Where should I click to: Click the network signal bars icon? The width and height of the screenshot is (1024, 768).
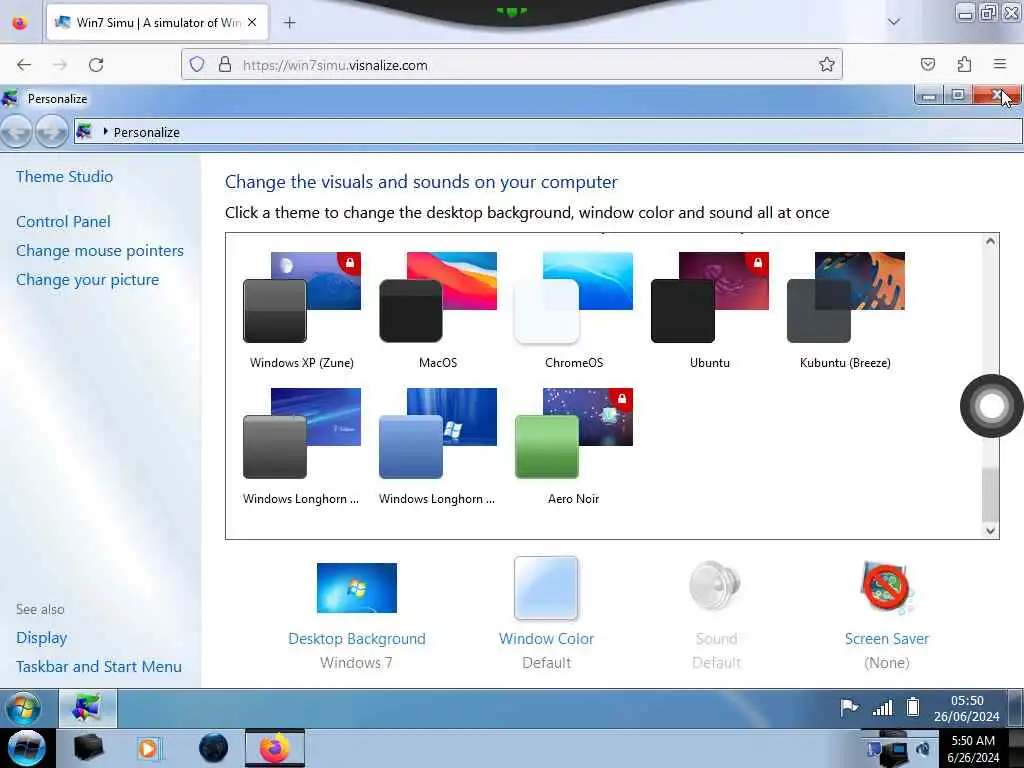tap(882, 707)
